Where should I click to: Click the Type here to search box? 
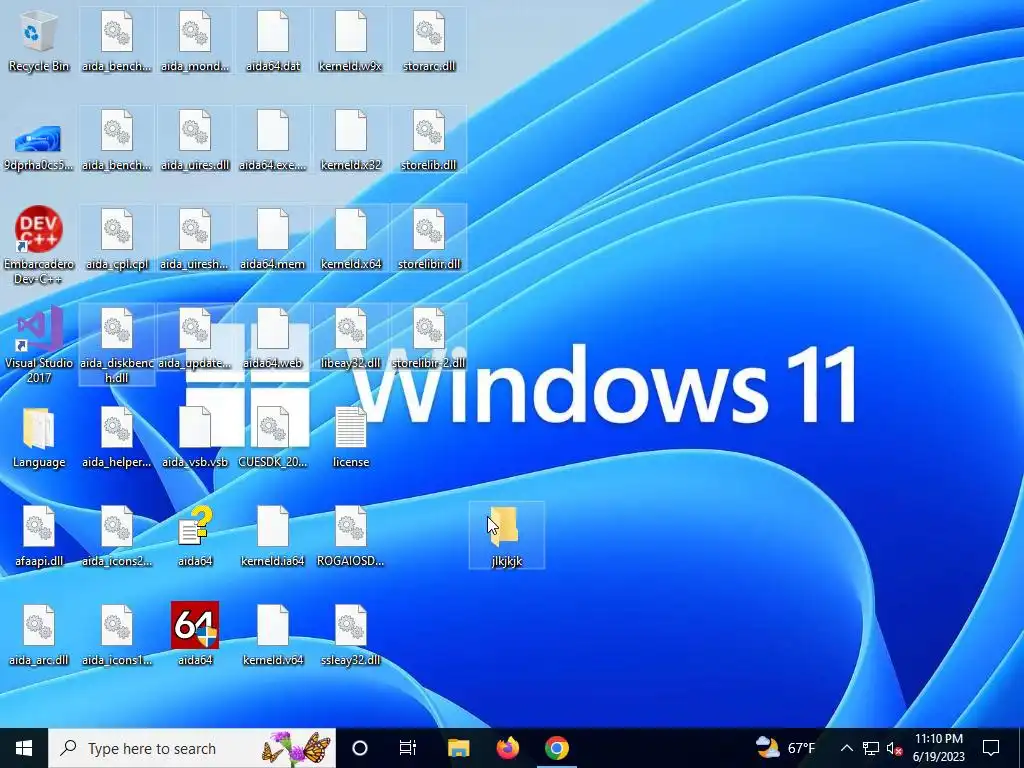point(192,748)
